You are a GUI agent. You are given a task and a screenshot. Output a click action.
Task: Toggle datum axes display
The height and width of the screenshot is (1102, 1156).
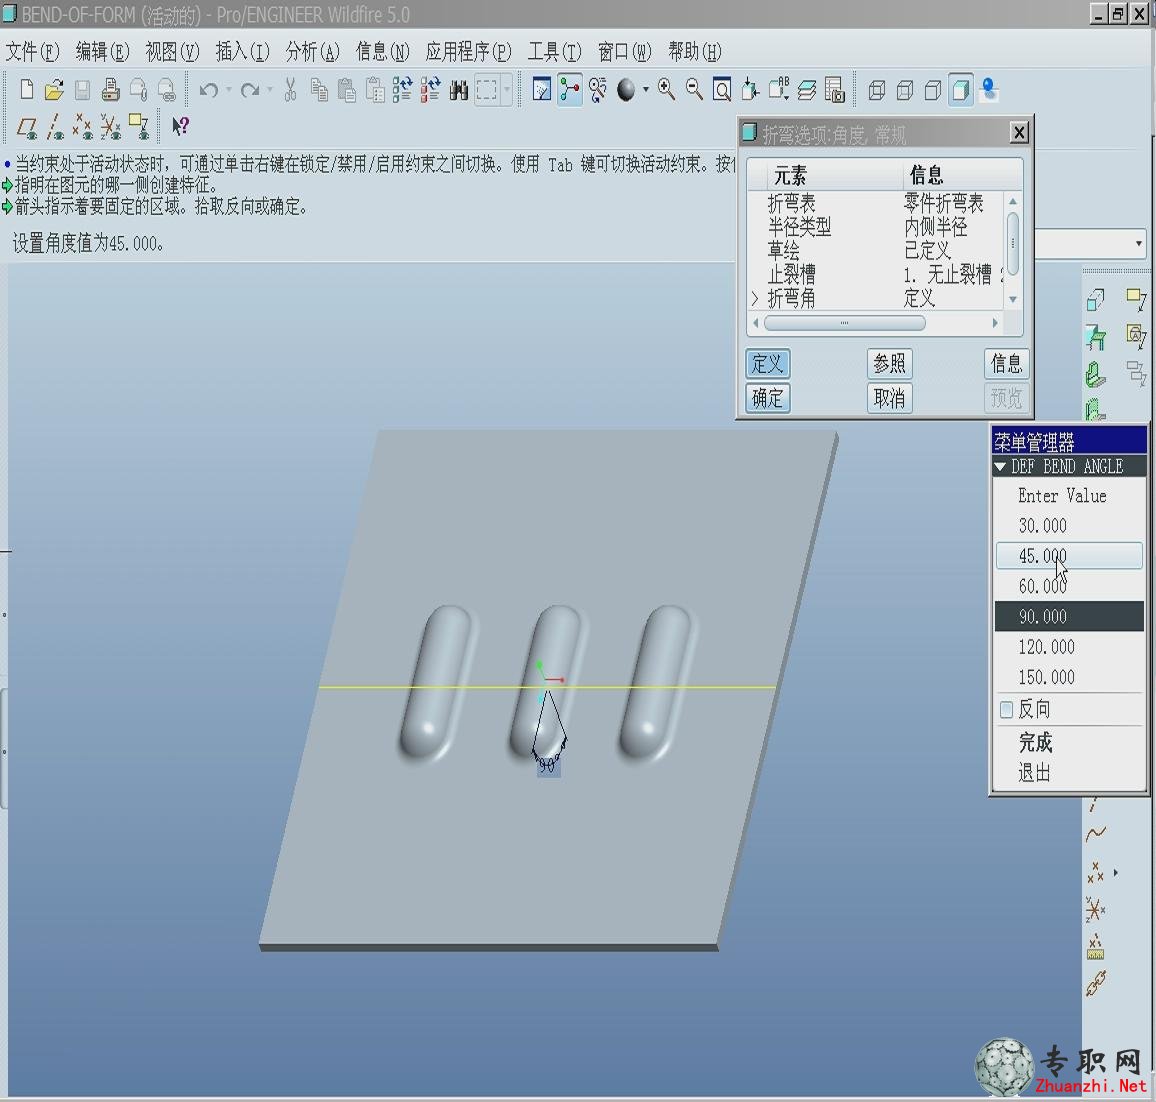(55, 127)
